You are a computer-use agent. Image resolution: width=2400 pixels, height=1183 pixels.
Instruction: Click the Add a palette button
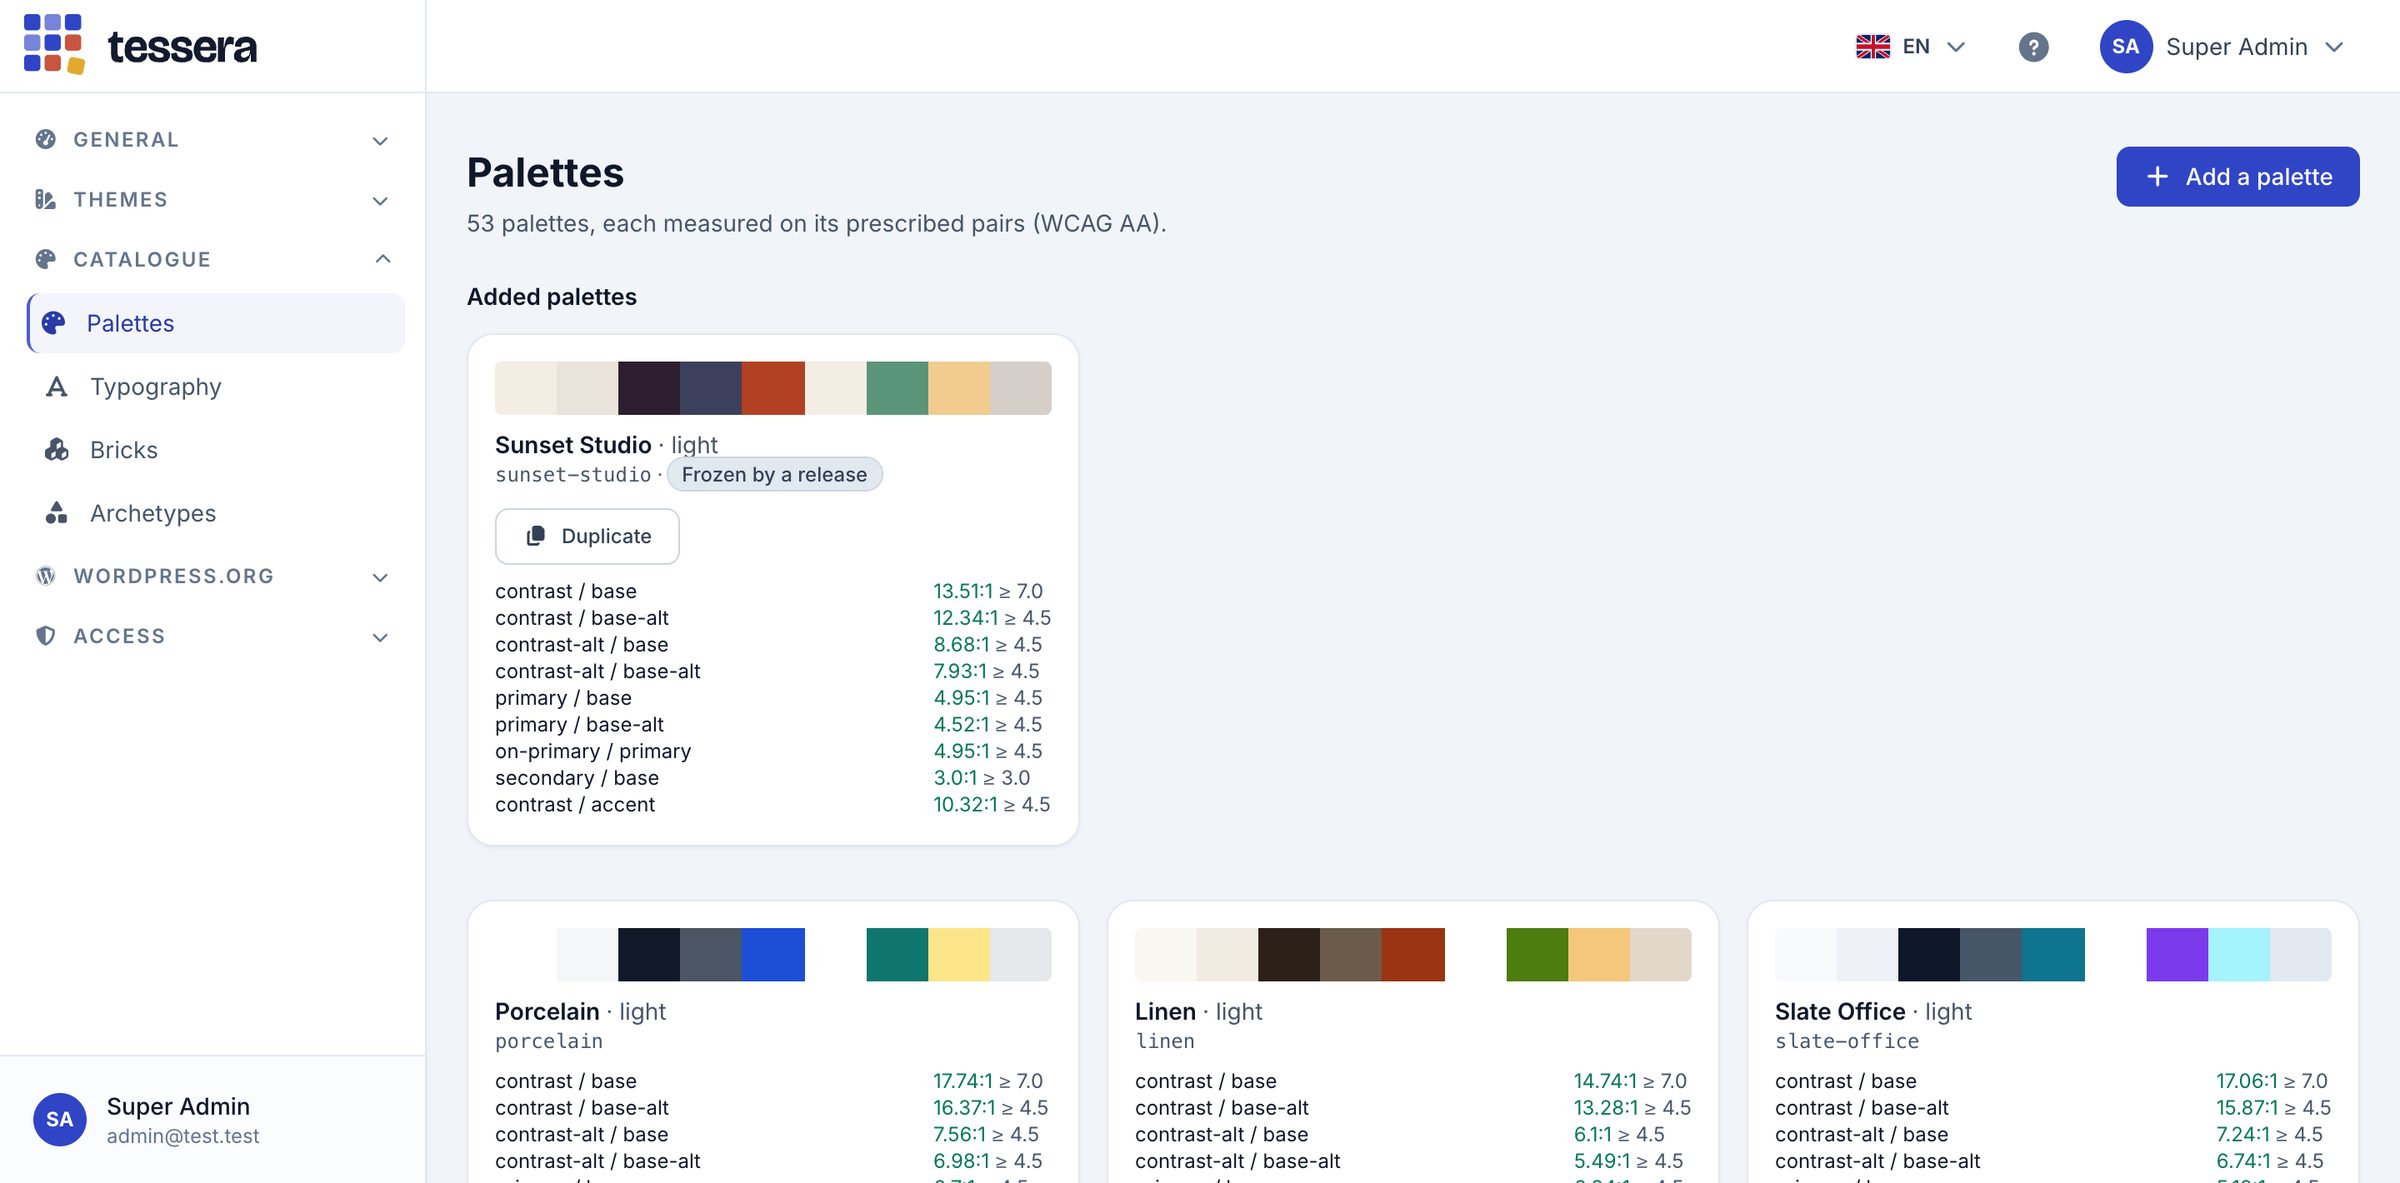[x=2238, y=177]
